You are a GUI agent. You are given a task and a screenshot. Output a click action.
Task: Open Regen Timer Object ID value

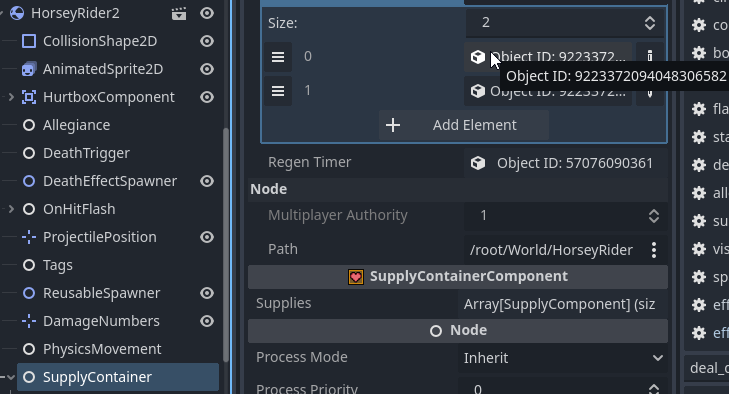tap(565, 163)
